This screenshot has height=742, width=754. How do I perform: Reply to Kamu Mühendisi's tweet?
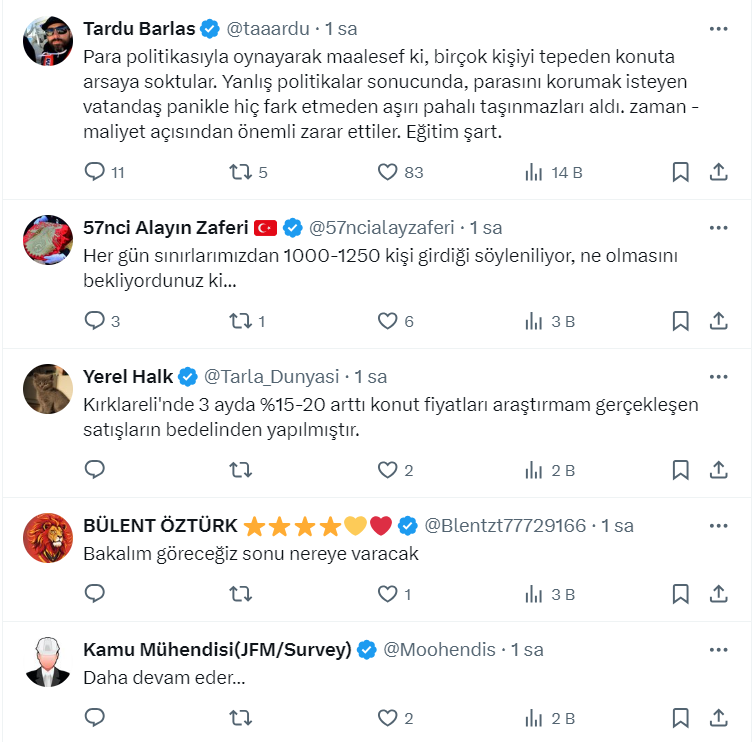click(95, 718)
